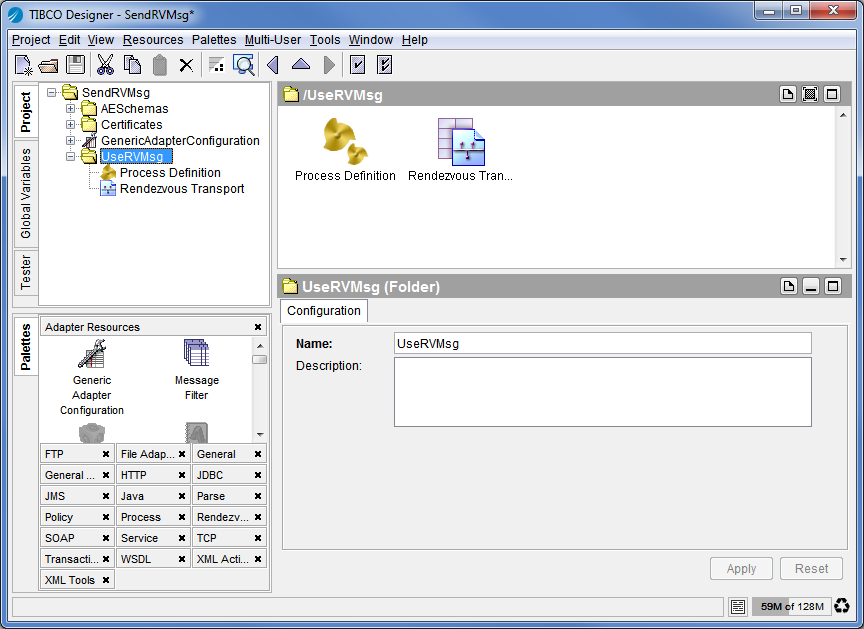
Task: Collapse the UseRVMsg folder node
Action: (x=71, y=156)
